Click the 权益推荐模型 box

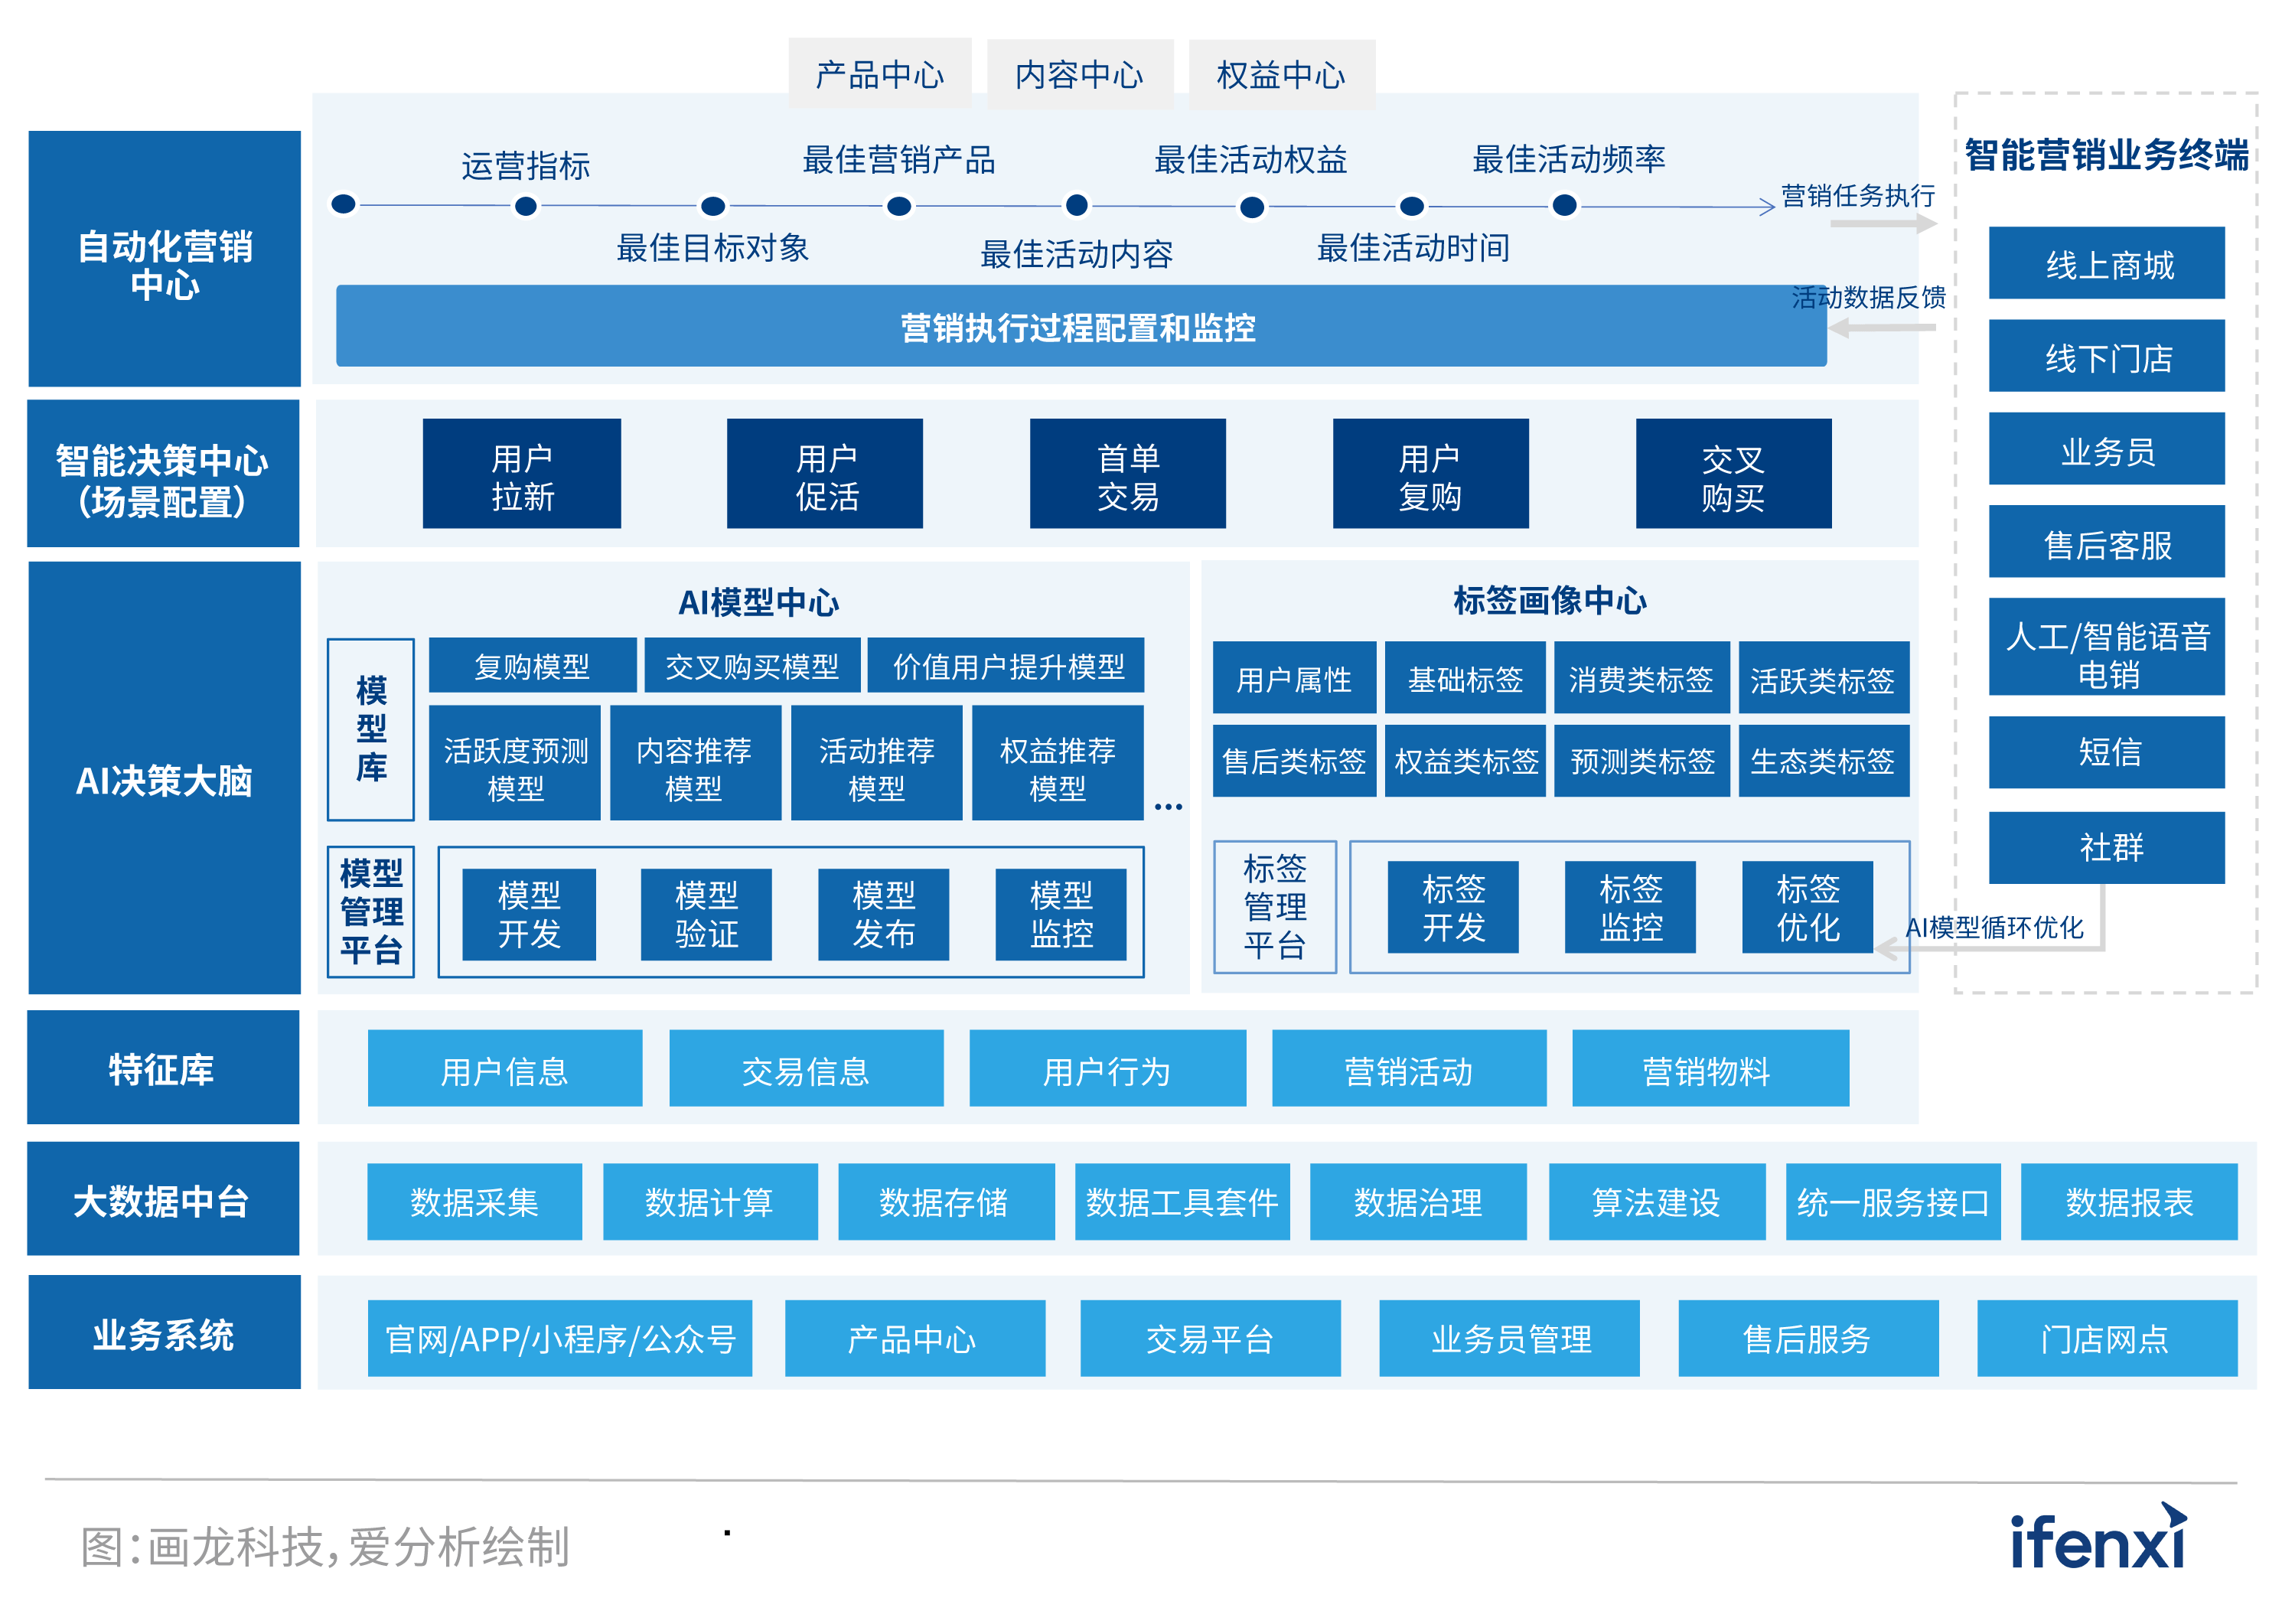(1057, 763)
